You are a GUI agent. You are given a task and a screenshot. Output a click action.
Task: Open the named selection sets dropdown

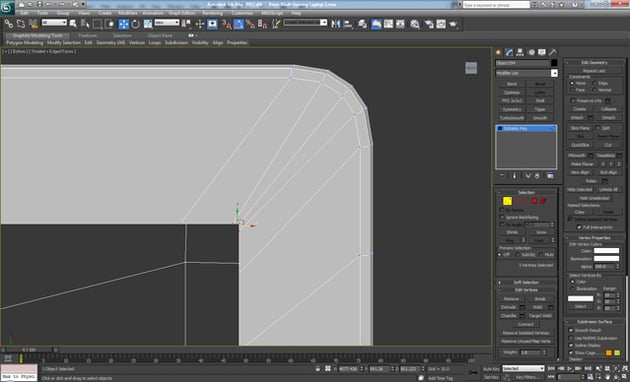point(305,23)
